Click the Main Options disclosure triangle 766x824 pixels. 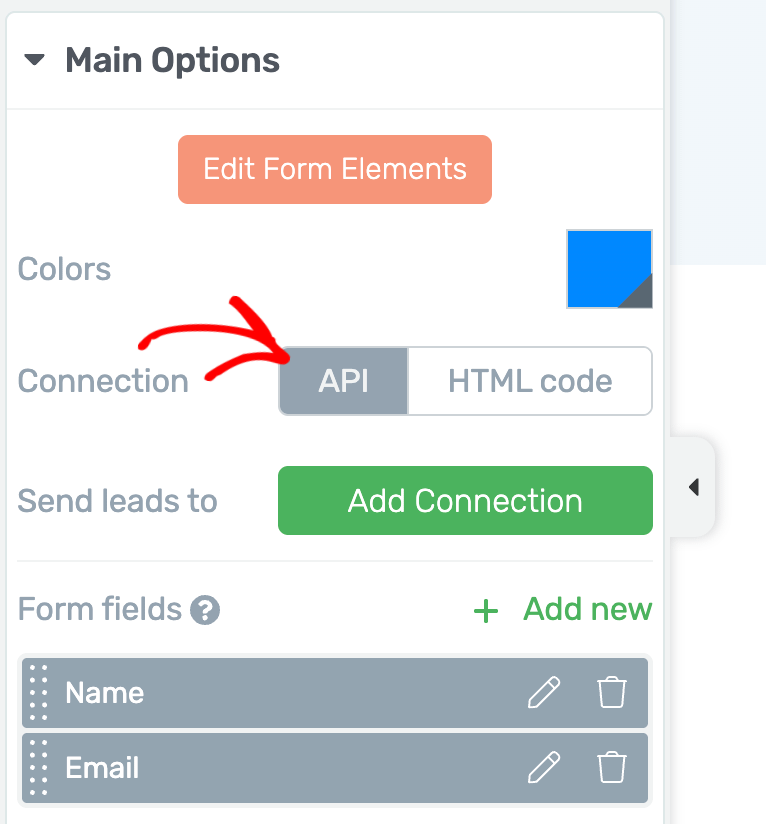tap(37, 60)
